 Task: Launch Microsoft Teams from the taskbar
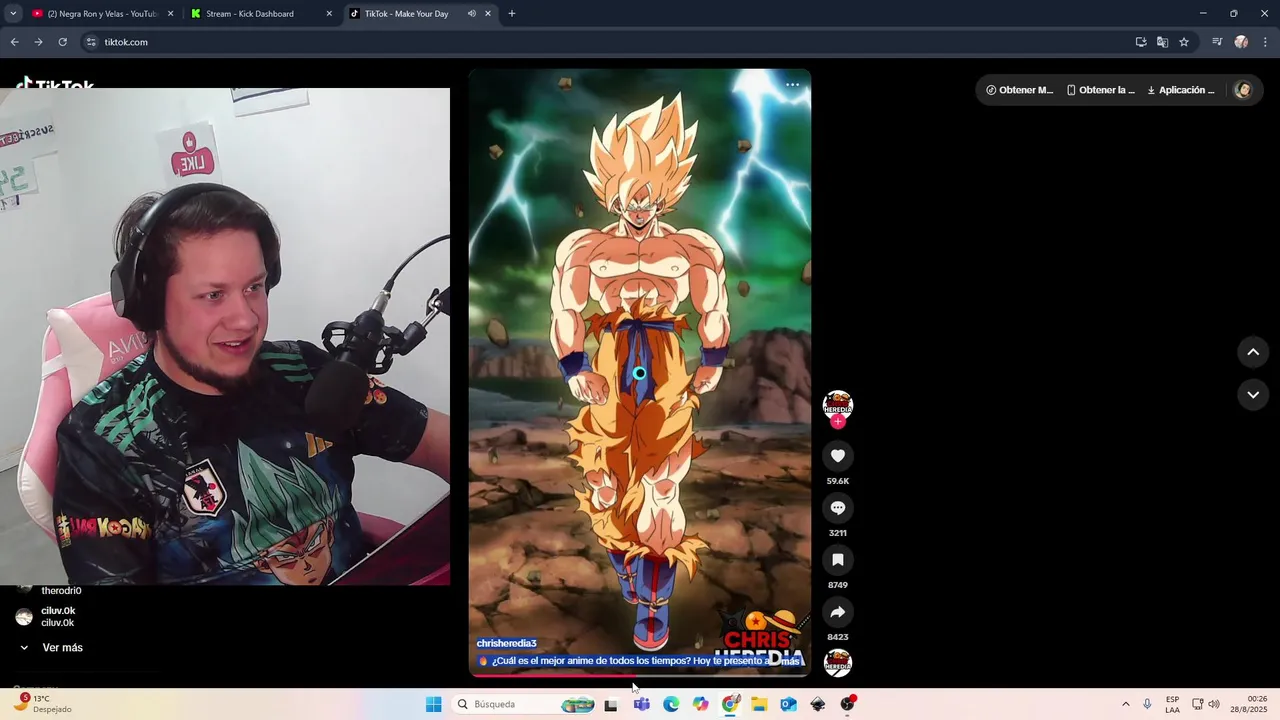(x=641, y=704)
